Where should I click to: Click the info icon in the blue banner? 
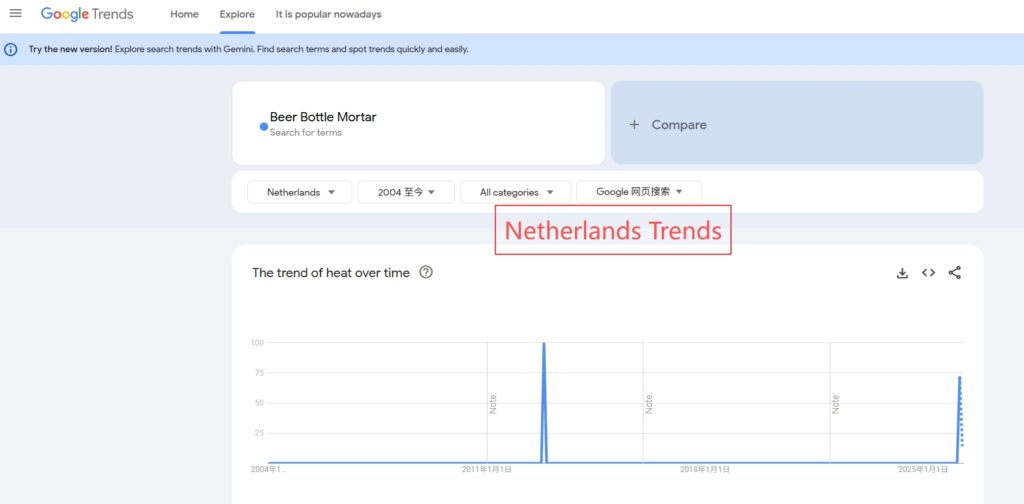pyautogui.click(x=11, y=49)
